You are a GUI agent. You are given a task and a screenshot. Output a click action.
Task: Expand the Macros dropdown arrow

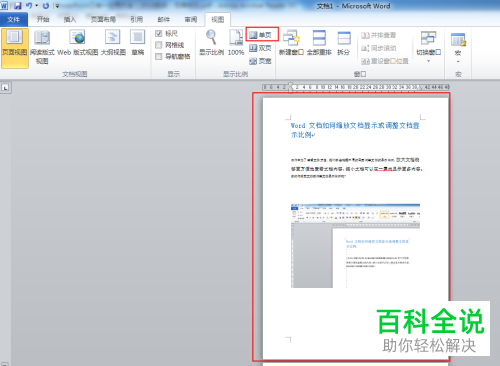pos(458,62)
